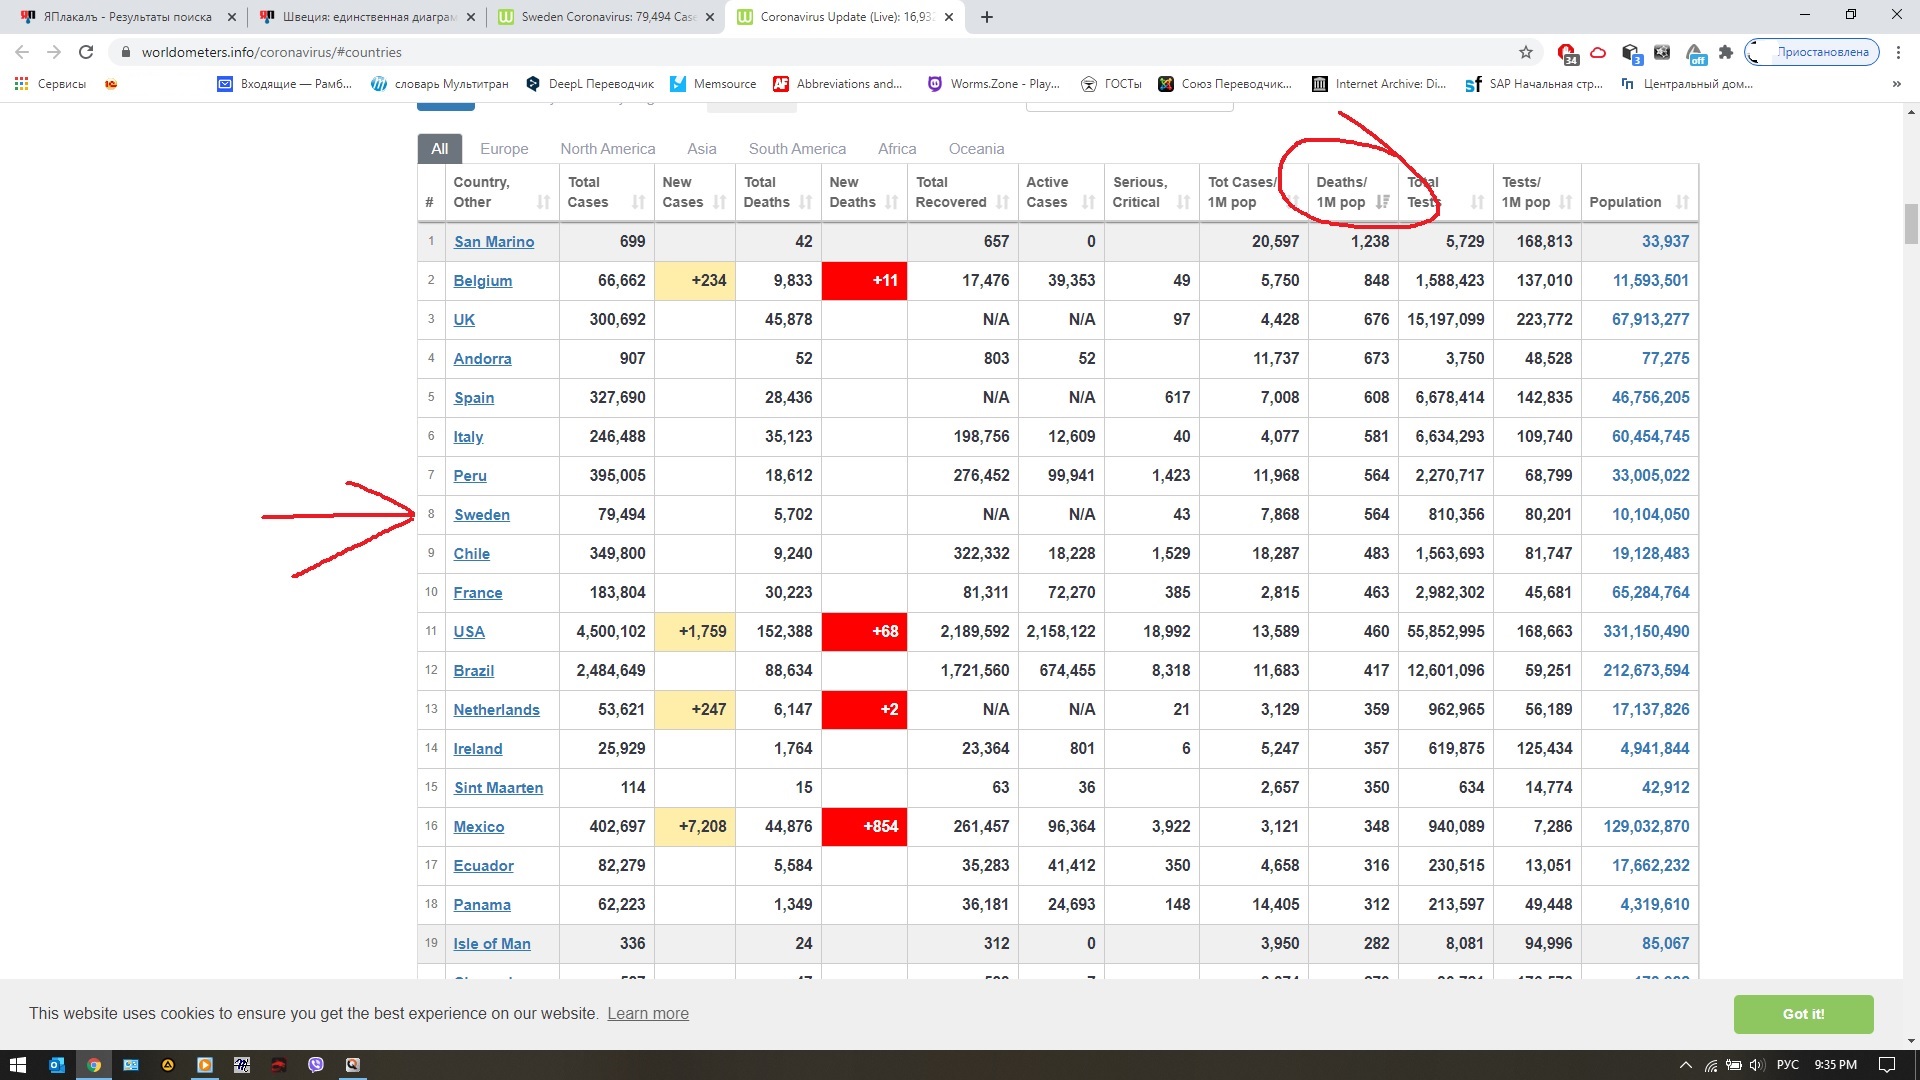Viewport: 1920px width, 1080px height.
Task: Go forward to the next page
Action: 54,52
